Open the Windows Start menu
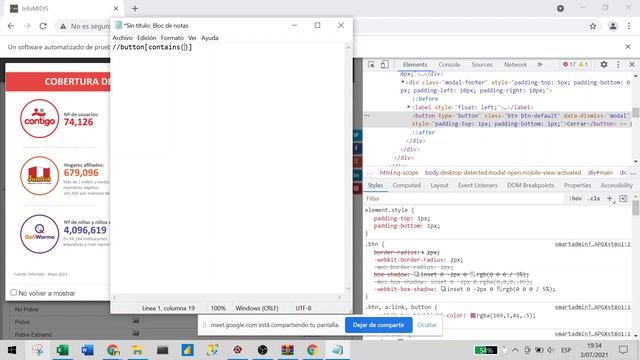The width and height of the screenshot is (640, 360). click(x=12, y=350)
